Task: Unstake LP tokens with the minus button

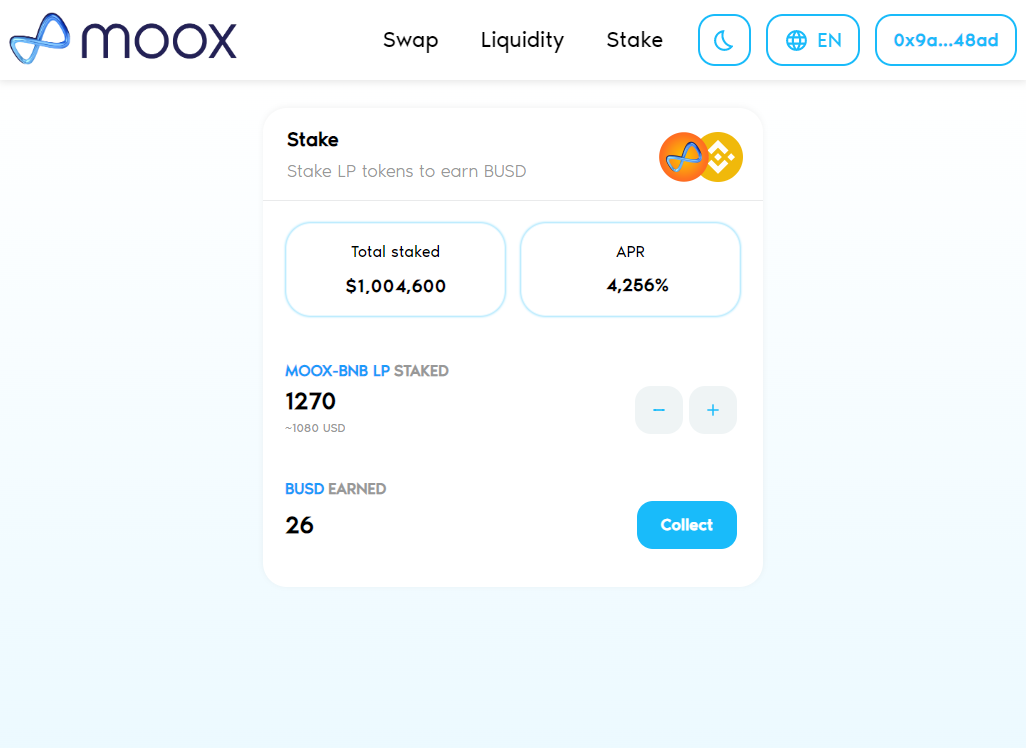Action: tap(659, 410)
